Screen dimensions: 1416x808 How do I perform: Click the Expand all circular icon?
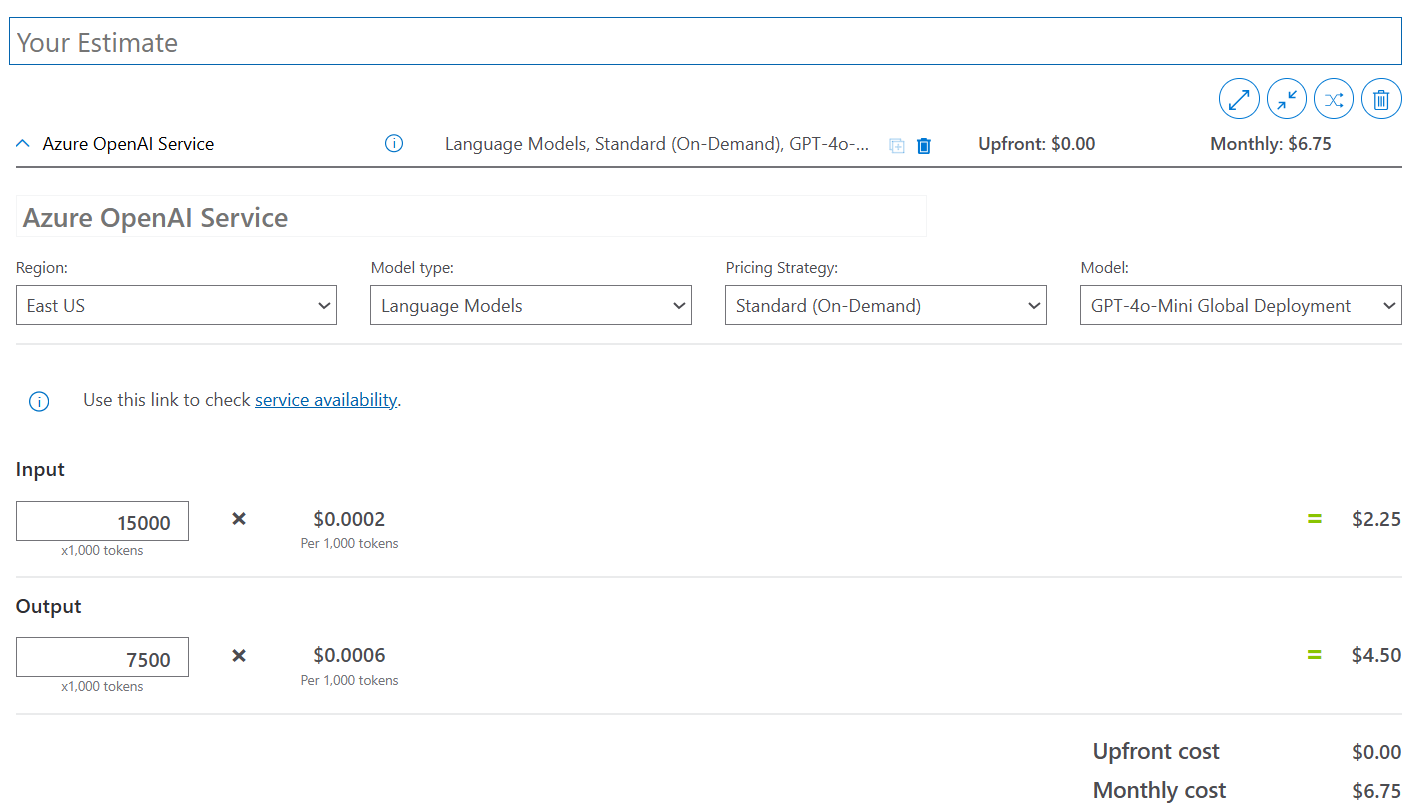point(1239,99)
